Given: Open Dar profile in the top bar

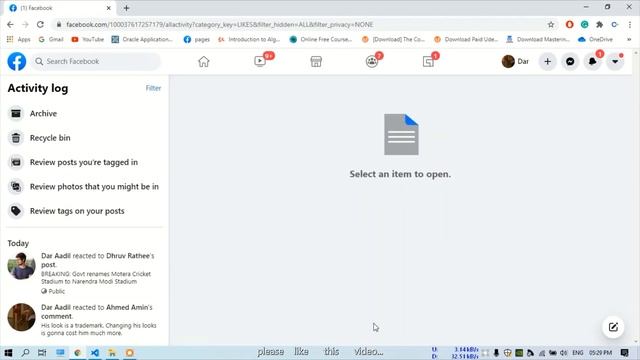Looking at the screenshot, I should (516, 62).
